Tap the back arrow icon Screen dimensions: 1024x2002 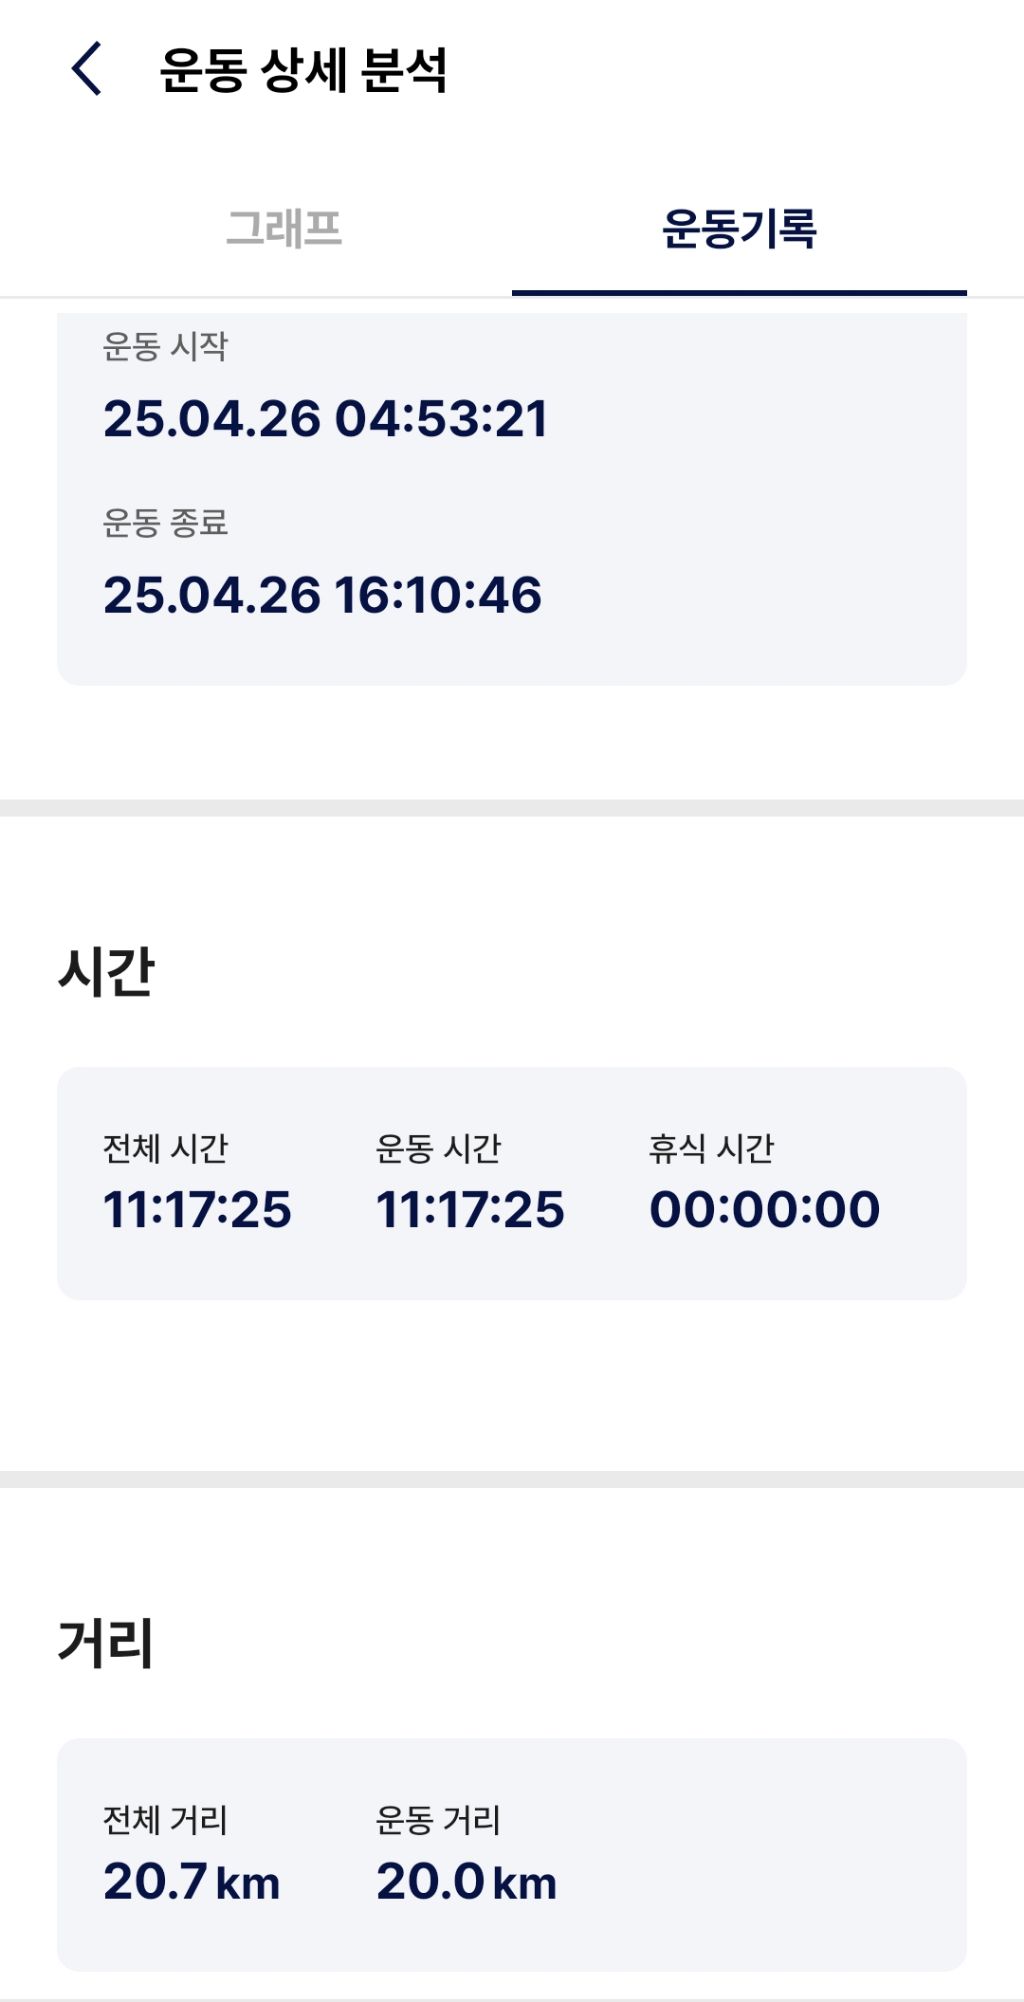(87, 69)
